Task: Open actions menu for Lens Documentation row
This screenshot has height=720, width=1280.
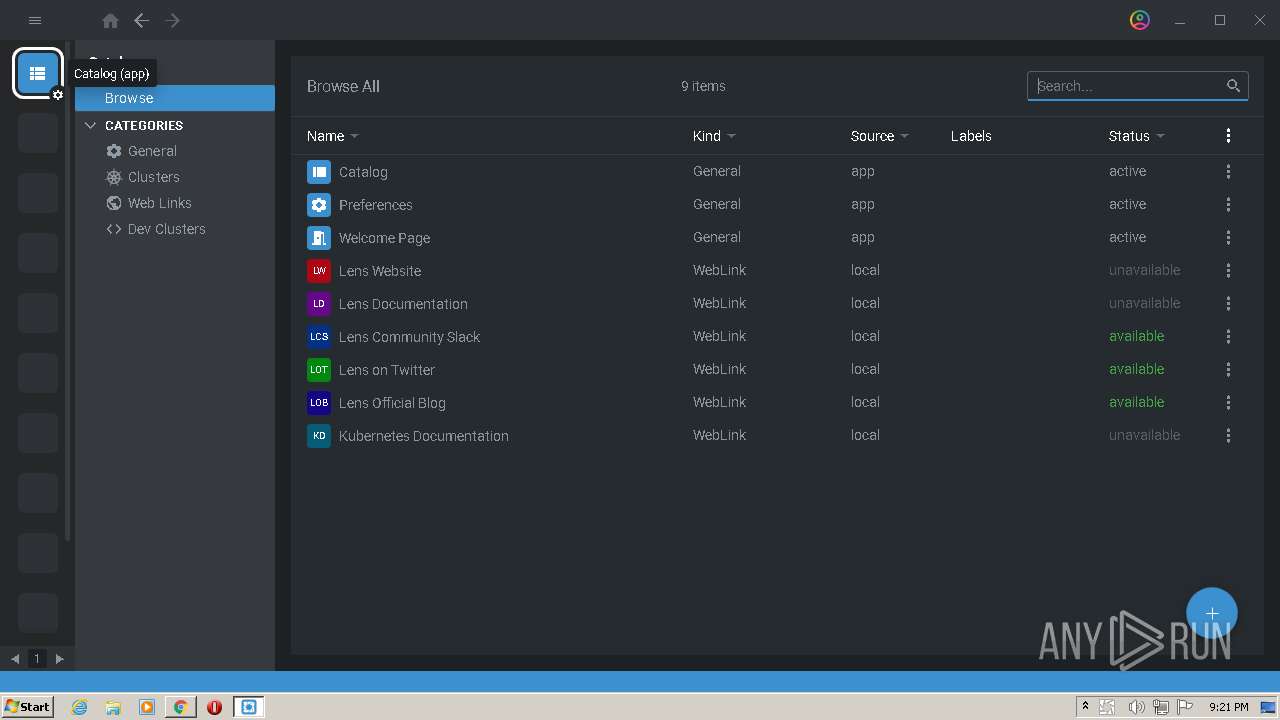Action: tap(1228, 304)
